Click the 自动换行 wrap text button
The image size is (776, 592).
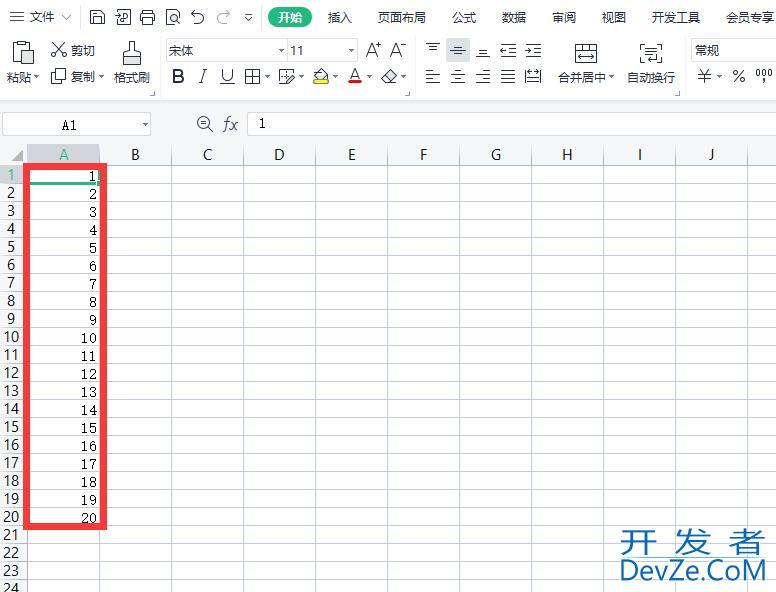coord(651,63)
